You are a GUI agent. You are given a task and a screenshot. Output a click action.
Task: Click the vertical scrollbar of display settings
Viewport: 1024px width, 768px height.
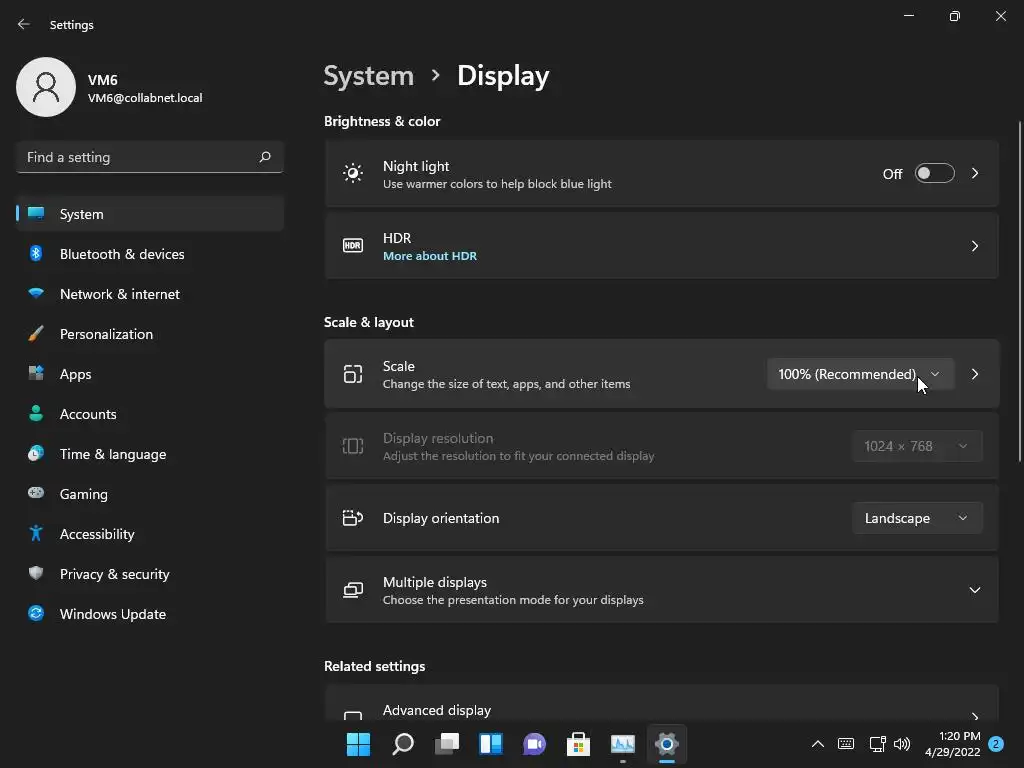coord(1020,292)
